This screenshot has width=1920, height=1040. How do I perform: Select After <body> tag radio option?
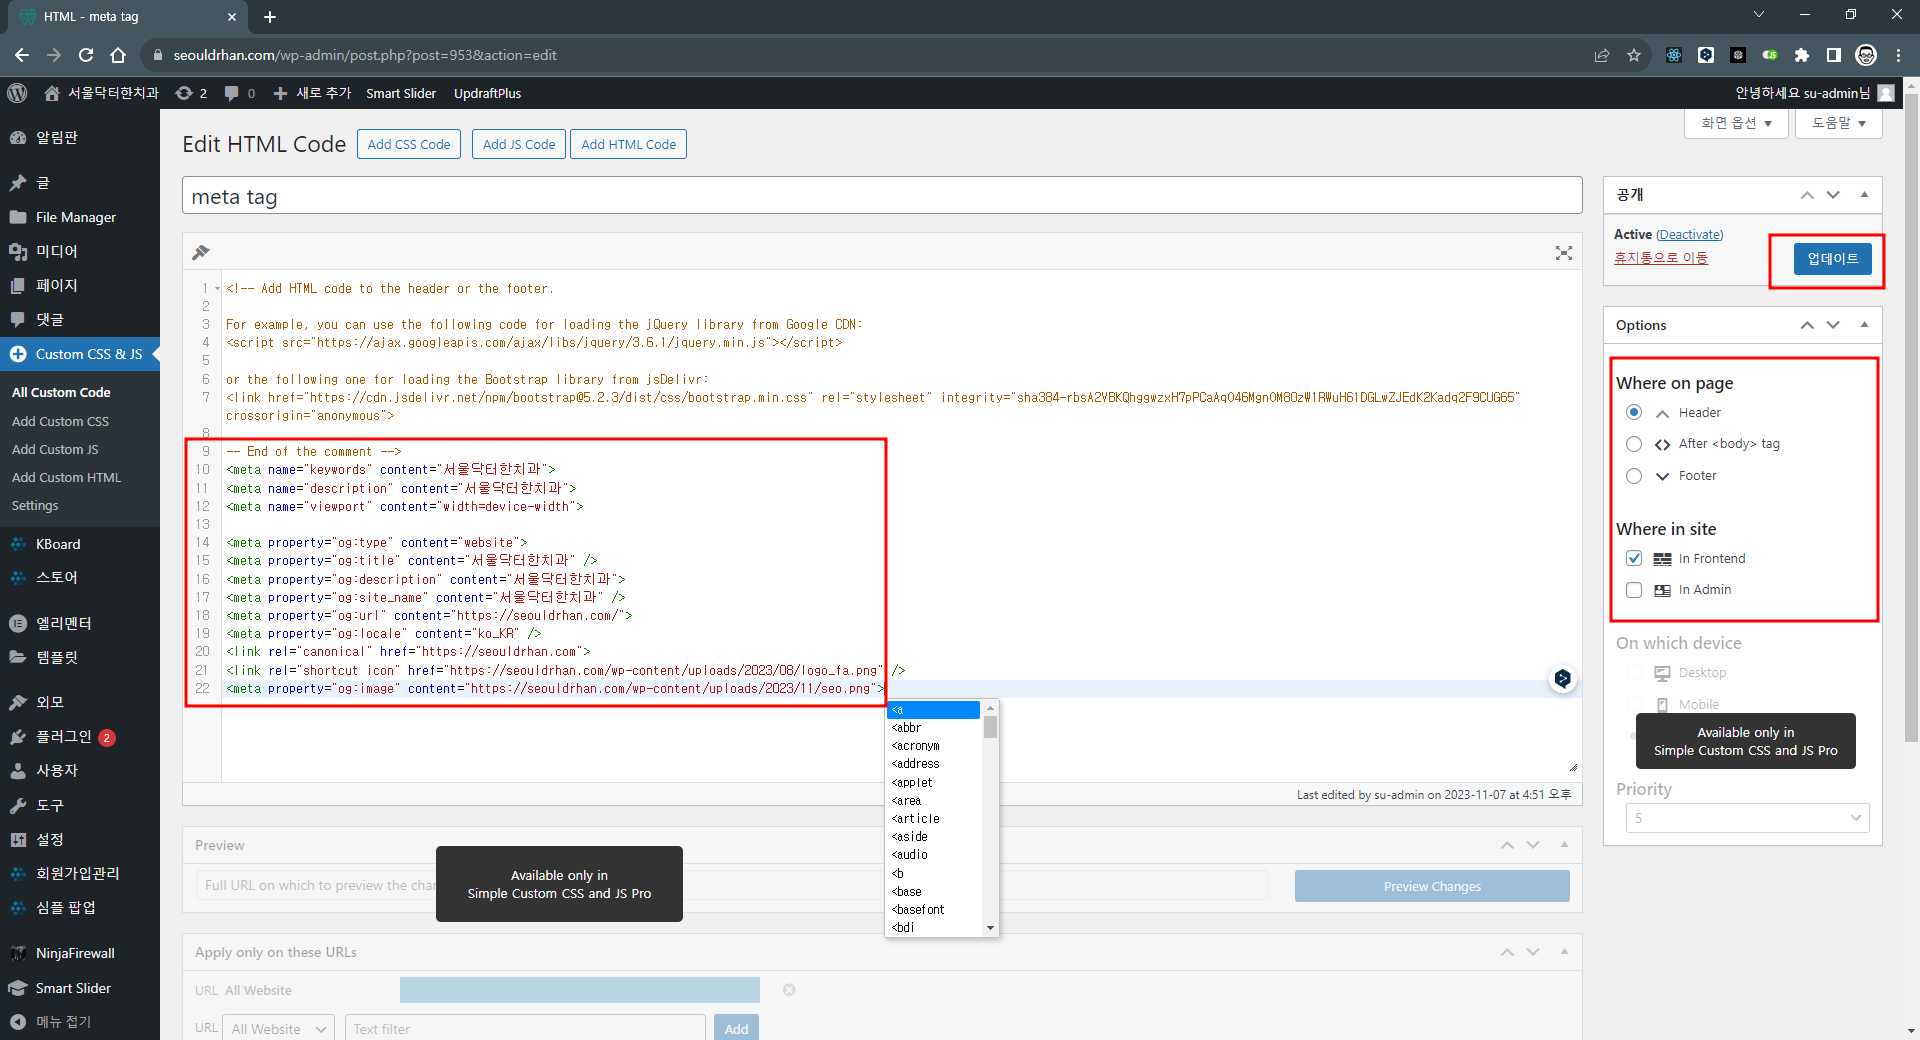[x=1634, y=444]
